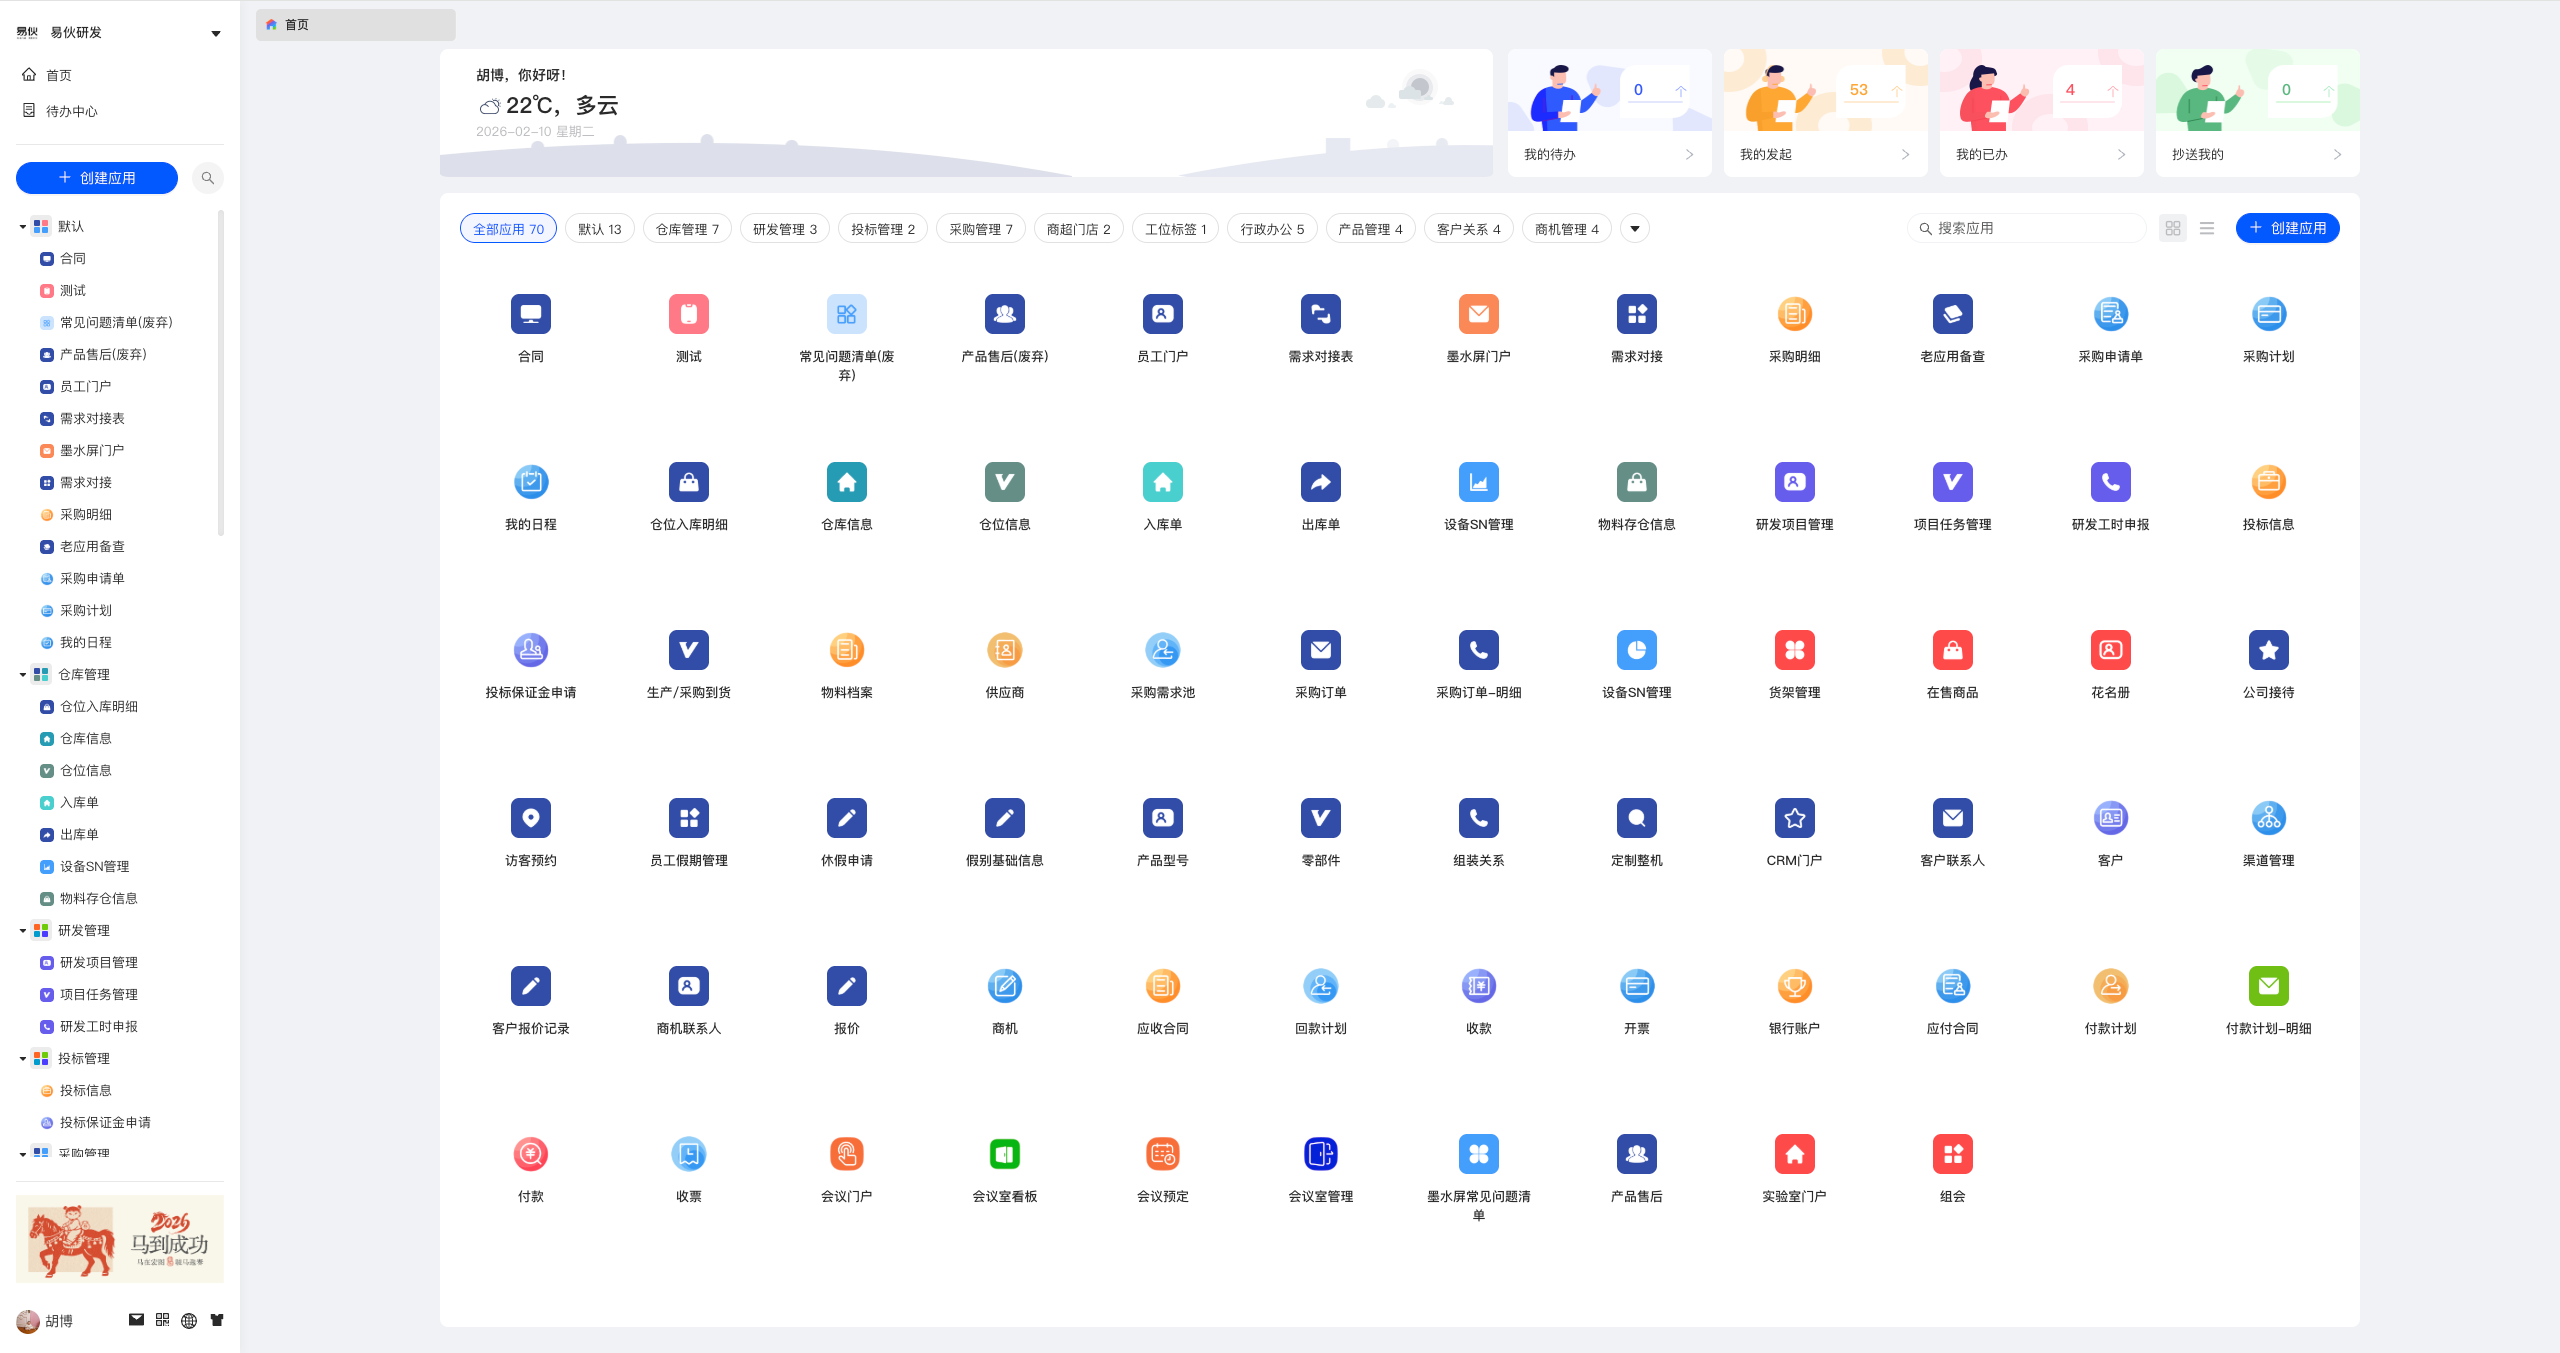Click the blue 创建应用 button in the sidebar
Screen dimensions: 2560x1353
(97, 178)
